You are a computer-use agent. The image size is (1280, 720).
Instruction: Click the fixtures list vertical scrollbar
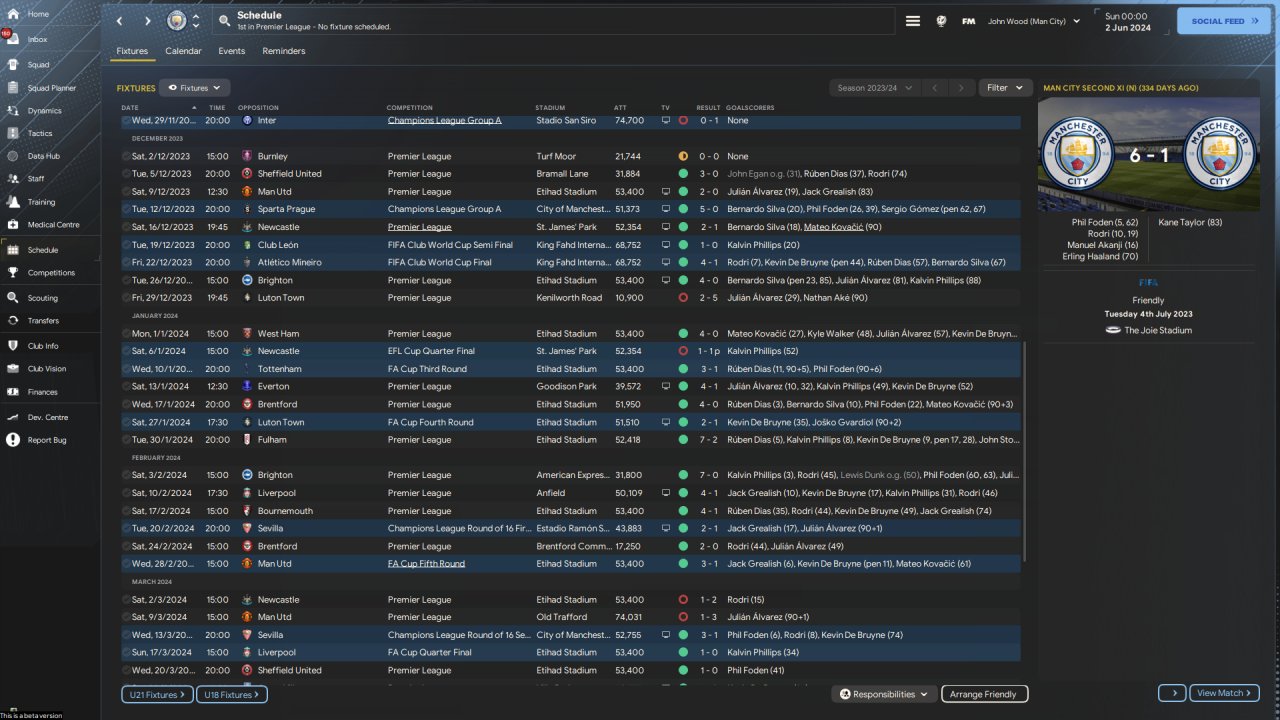click(1025, 450)
